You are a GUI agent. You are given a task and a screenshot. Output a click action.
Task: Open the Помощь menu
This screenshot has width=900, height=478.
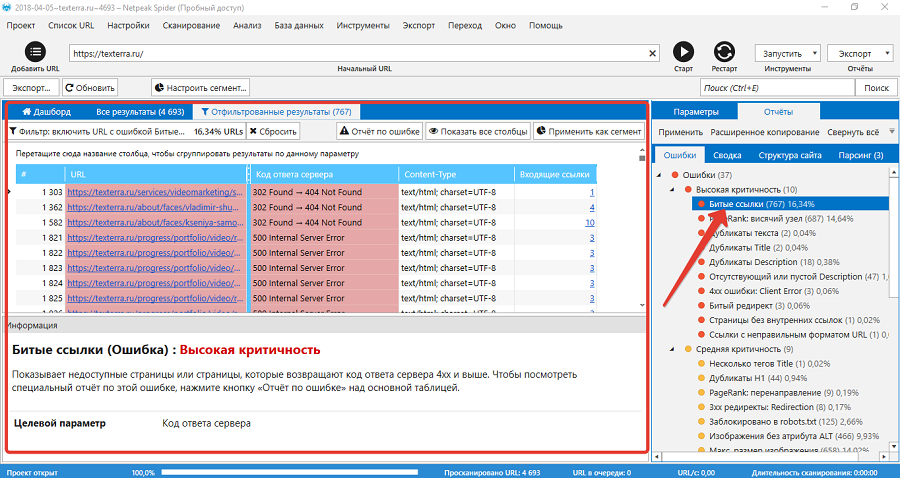(x=545, y=25)
